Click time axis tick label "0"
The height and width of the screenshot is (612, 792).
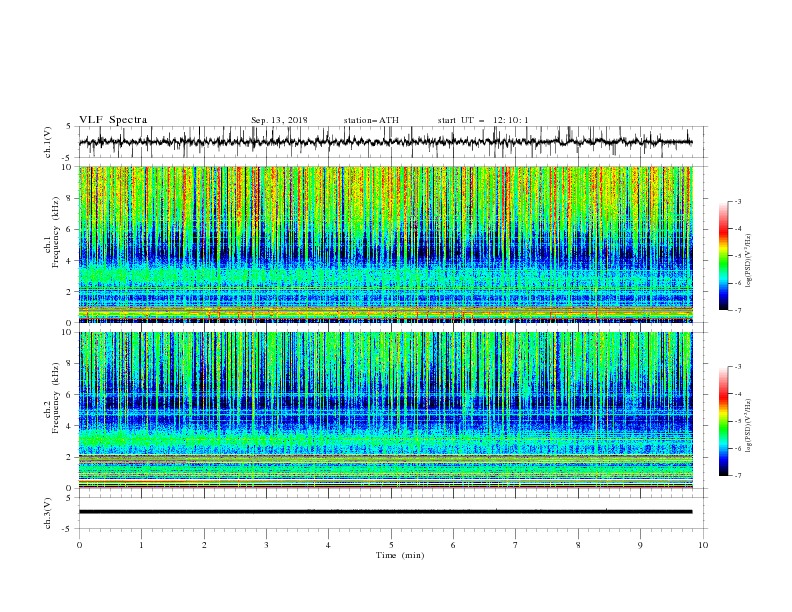coord(79,545)
